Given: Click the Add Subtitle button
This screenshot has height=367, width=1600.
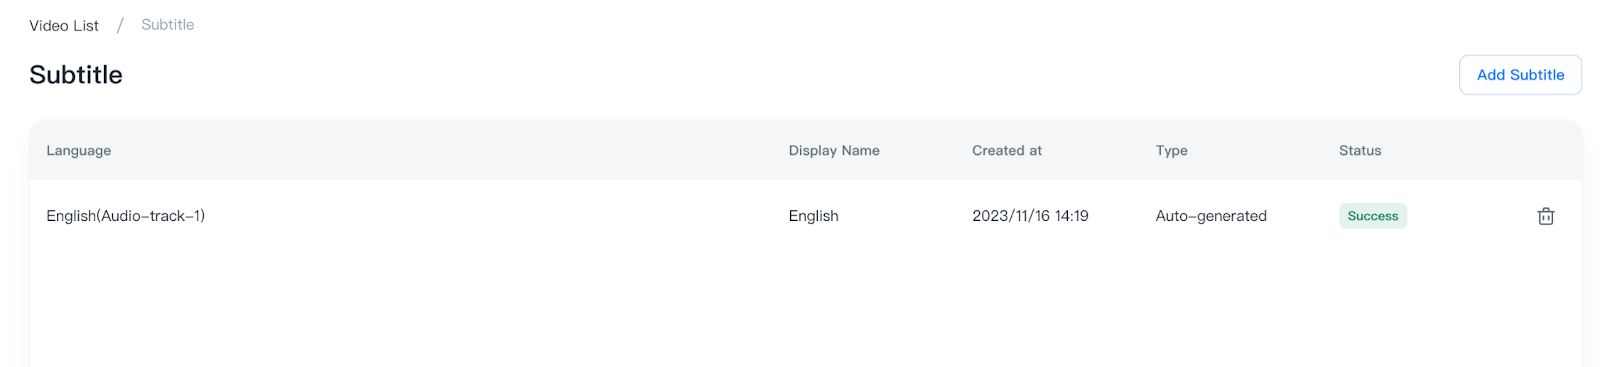Looking at the screenshot, I should (x=1520, y=75).
